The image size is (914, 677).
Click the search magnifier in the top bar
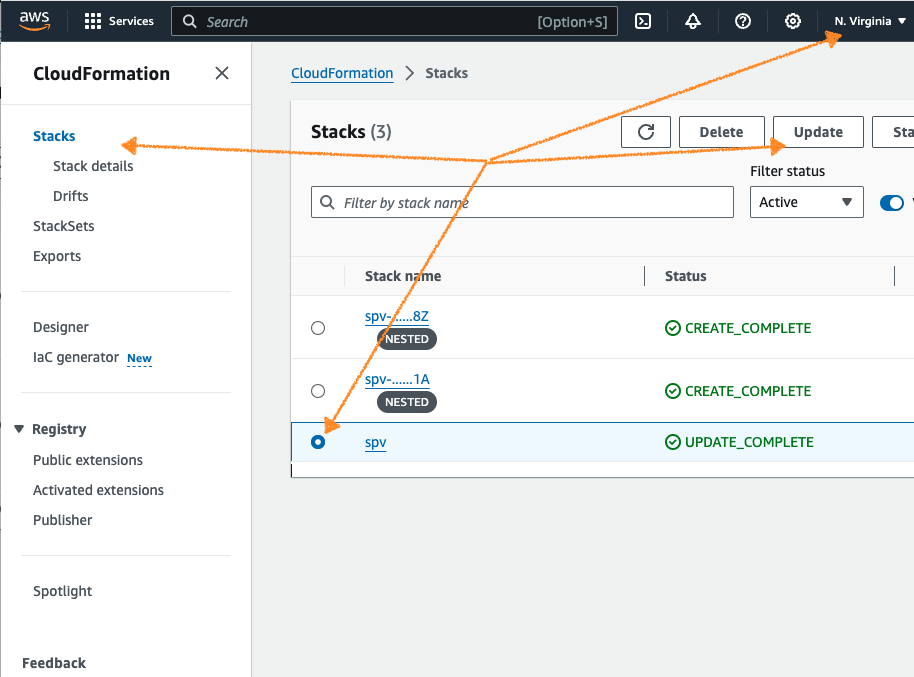(x=189, y=22)
